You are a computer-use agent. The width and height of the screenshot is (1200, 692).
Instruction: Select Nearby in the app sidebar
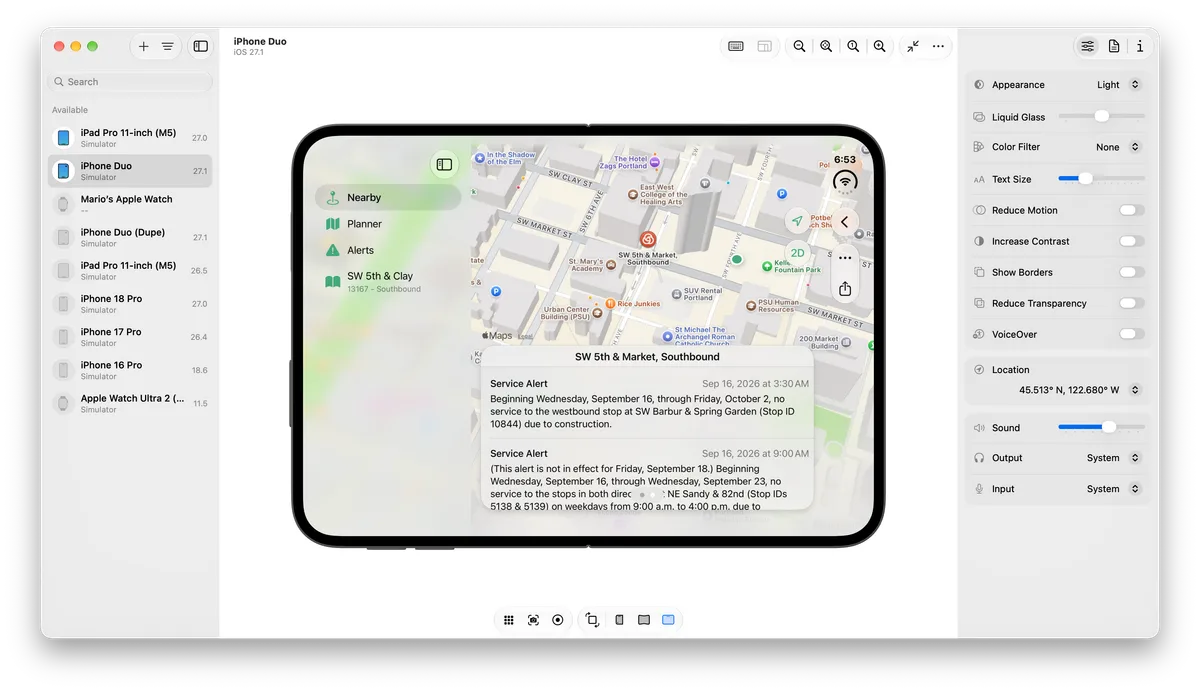pos(388,198)
